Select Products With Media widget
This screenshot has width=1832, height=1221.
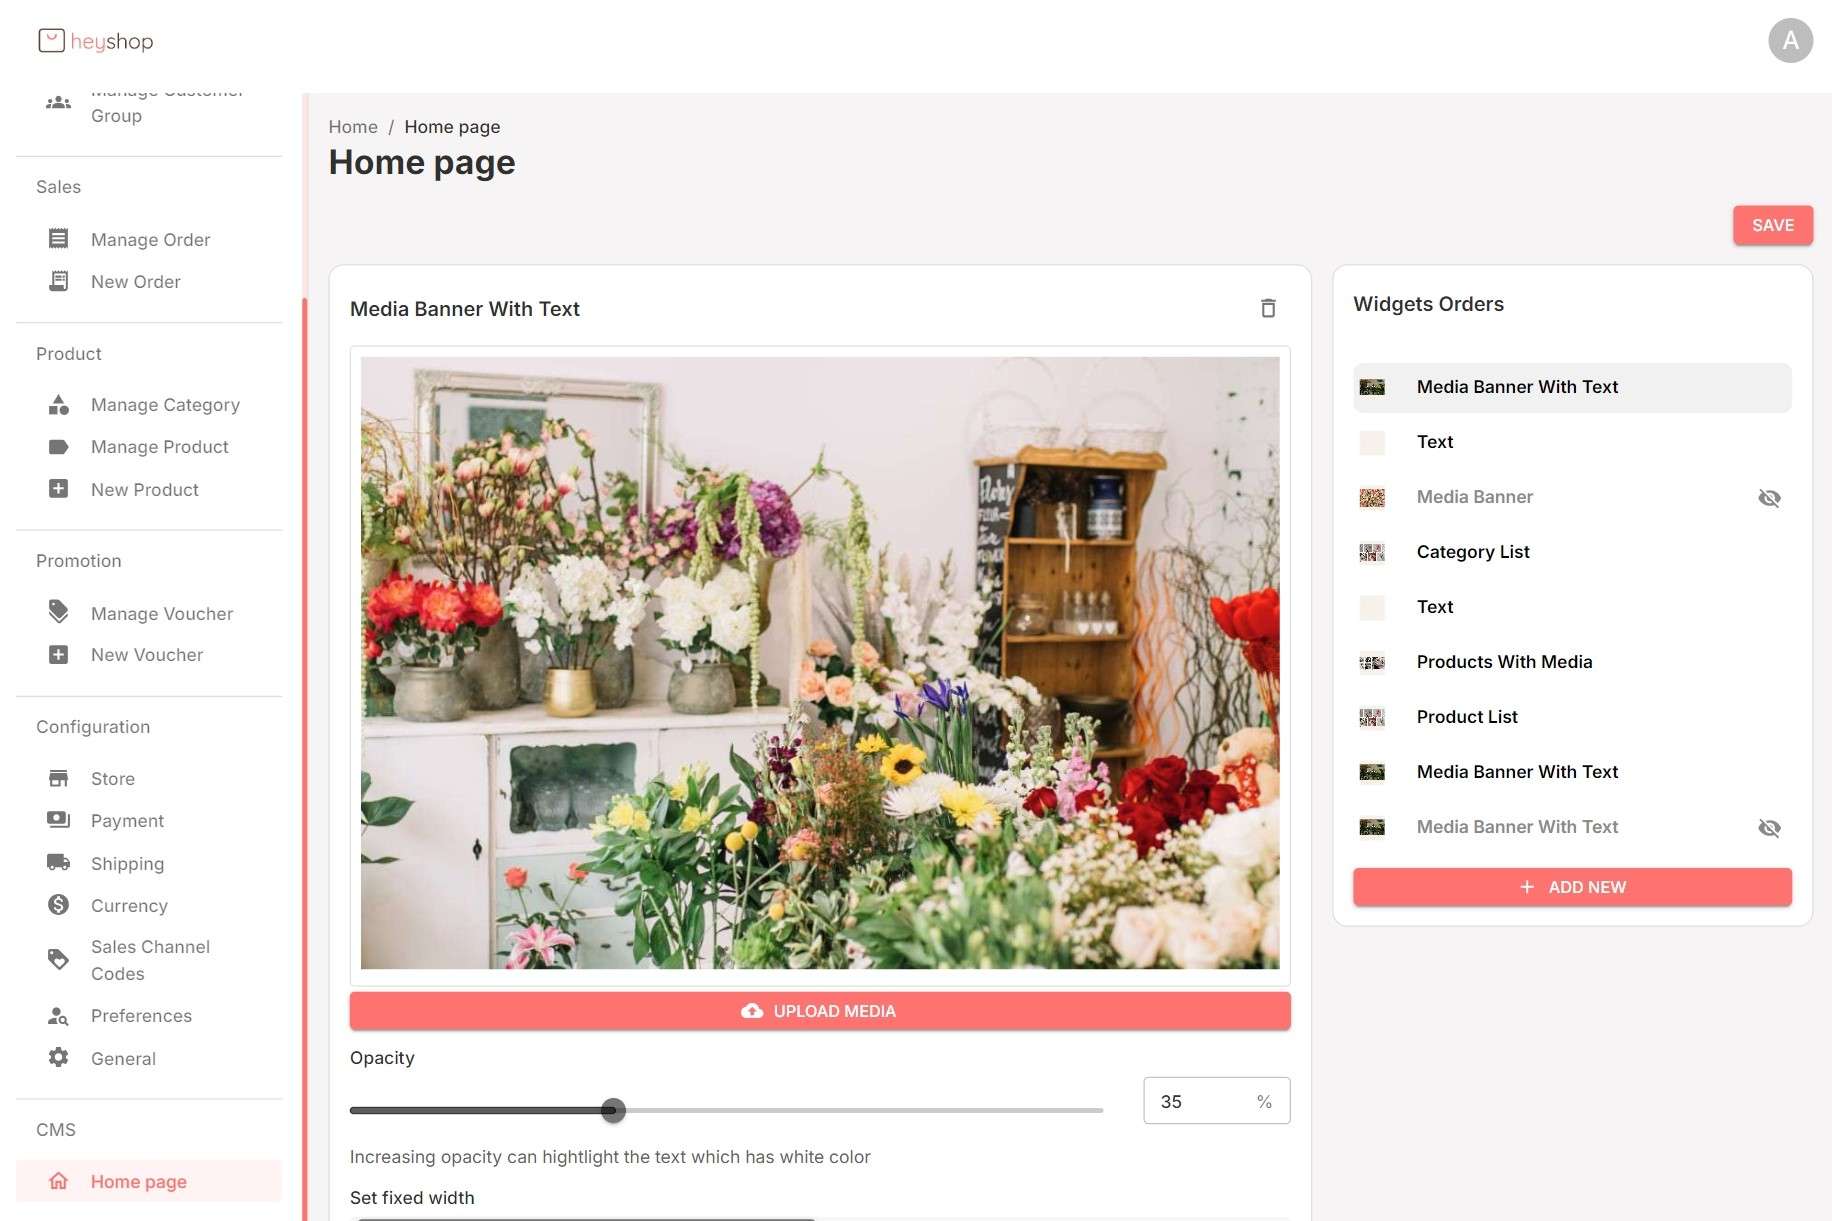click(1503, 662)
